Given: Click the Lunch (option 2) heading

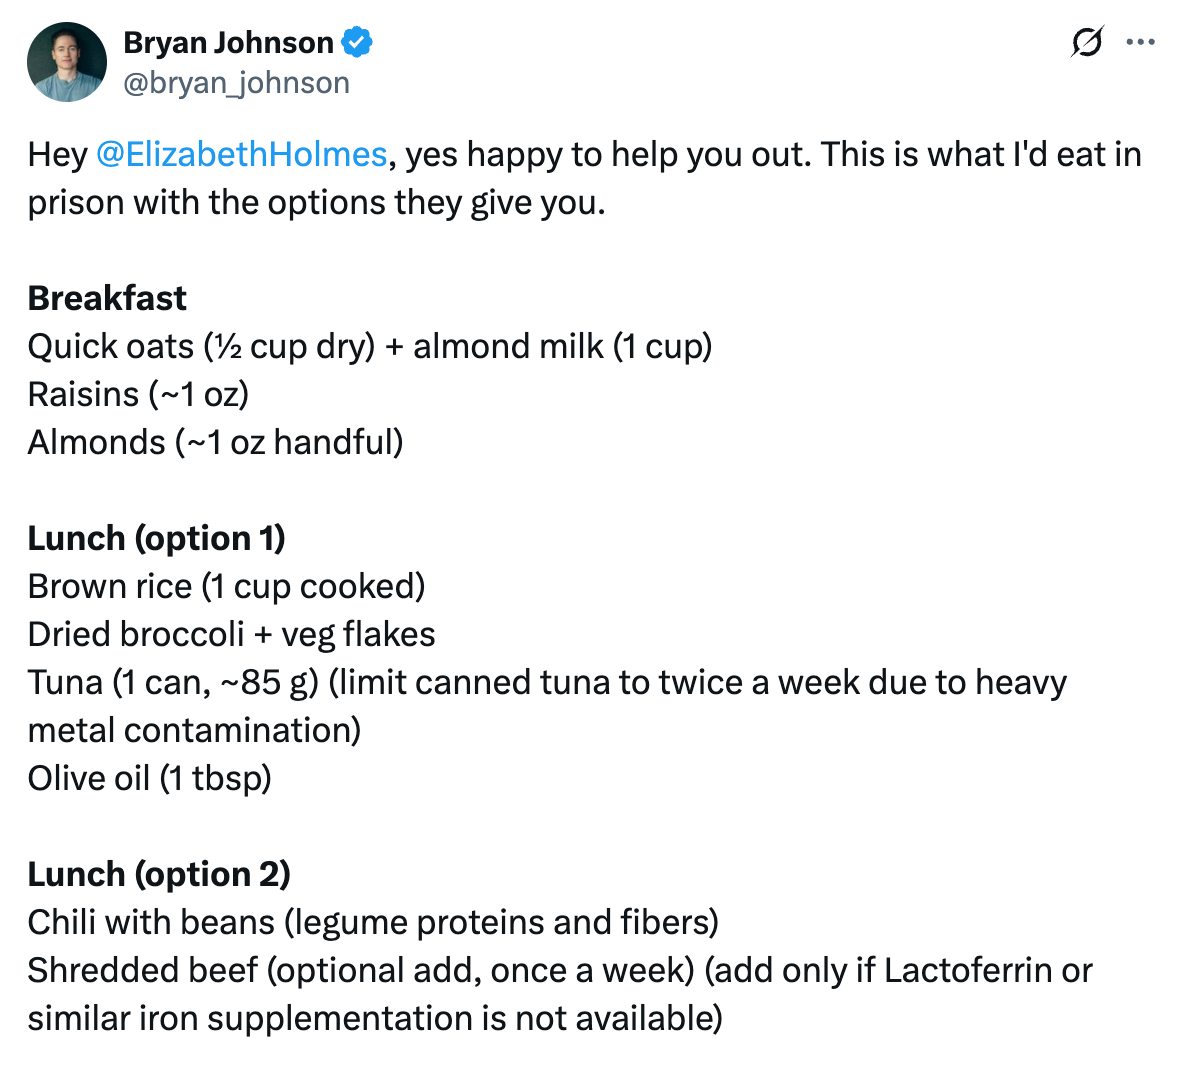Looking at the screenshot, I should pos(158,874).
